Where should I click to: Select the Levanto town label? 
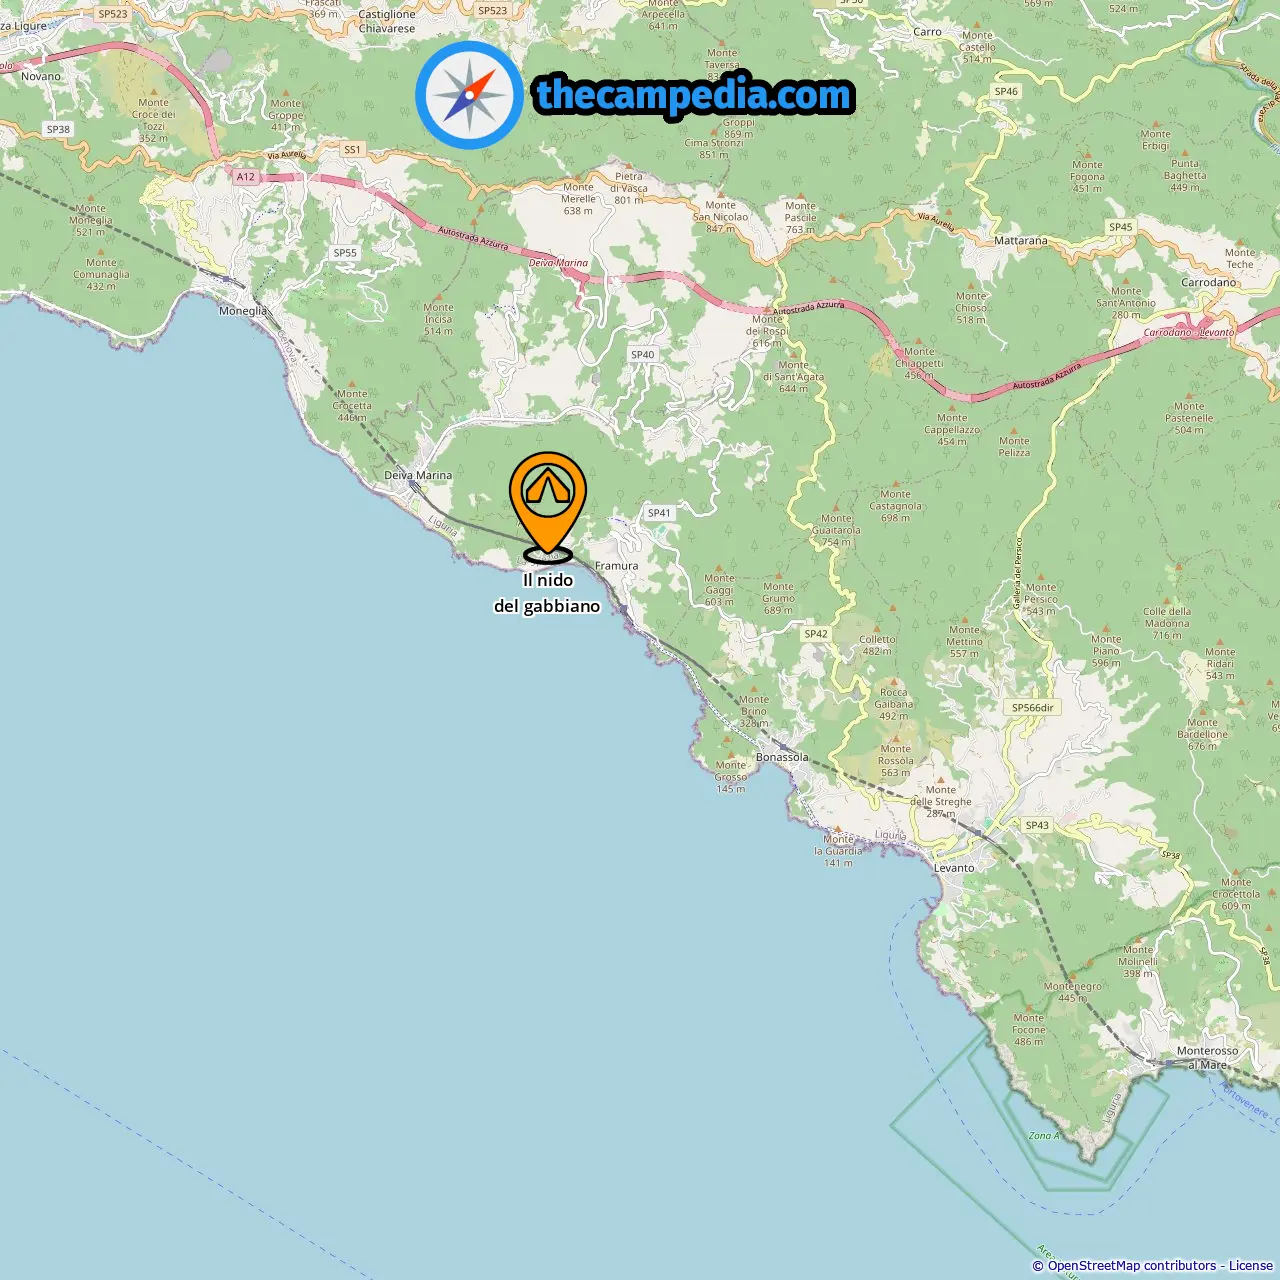(x=954, y=868)
